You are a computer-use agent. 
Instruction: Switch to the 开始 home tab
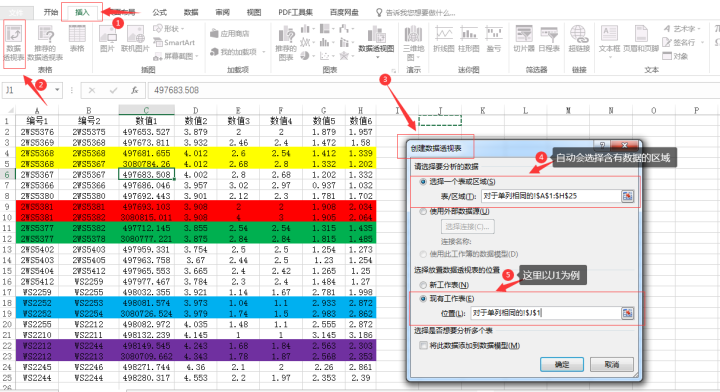(51, 12)
